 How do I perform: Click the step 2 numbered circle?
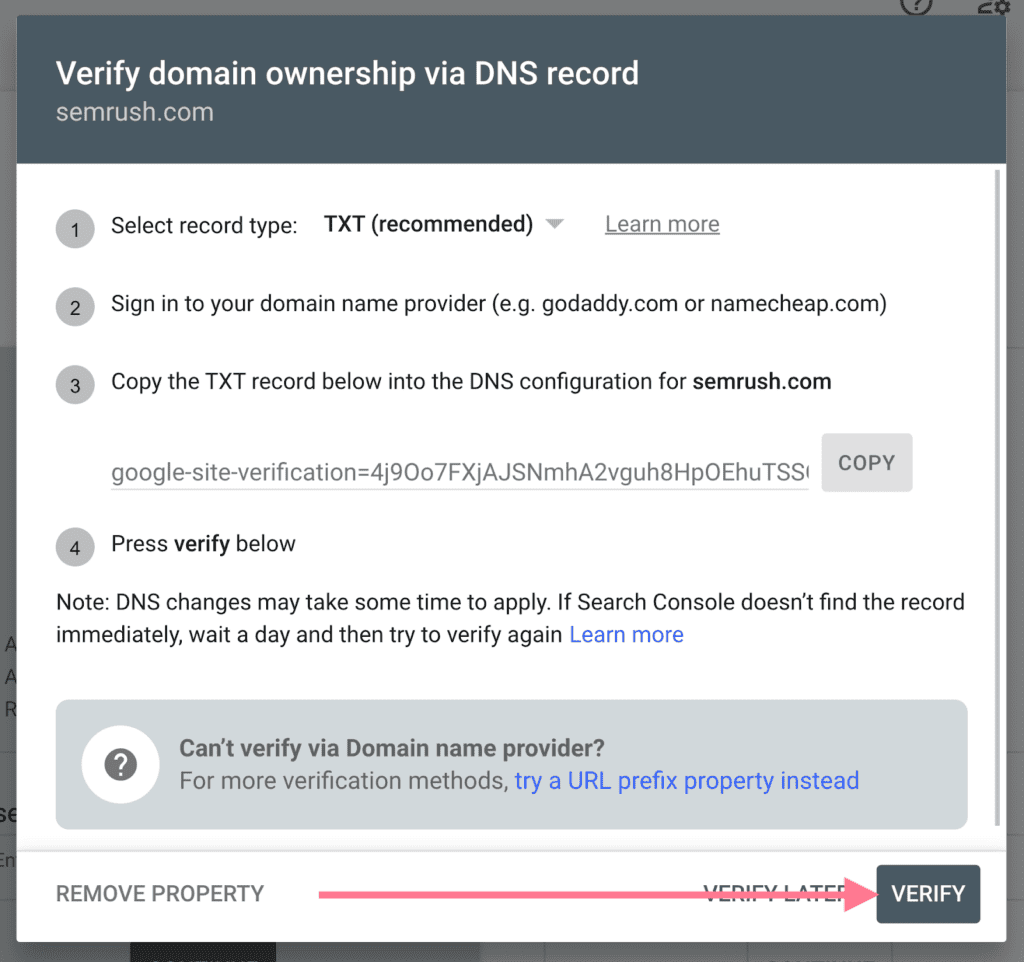click(x=75, y=307)
